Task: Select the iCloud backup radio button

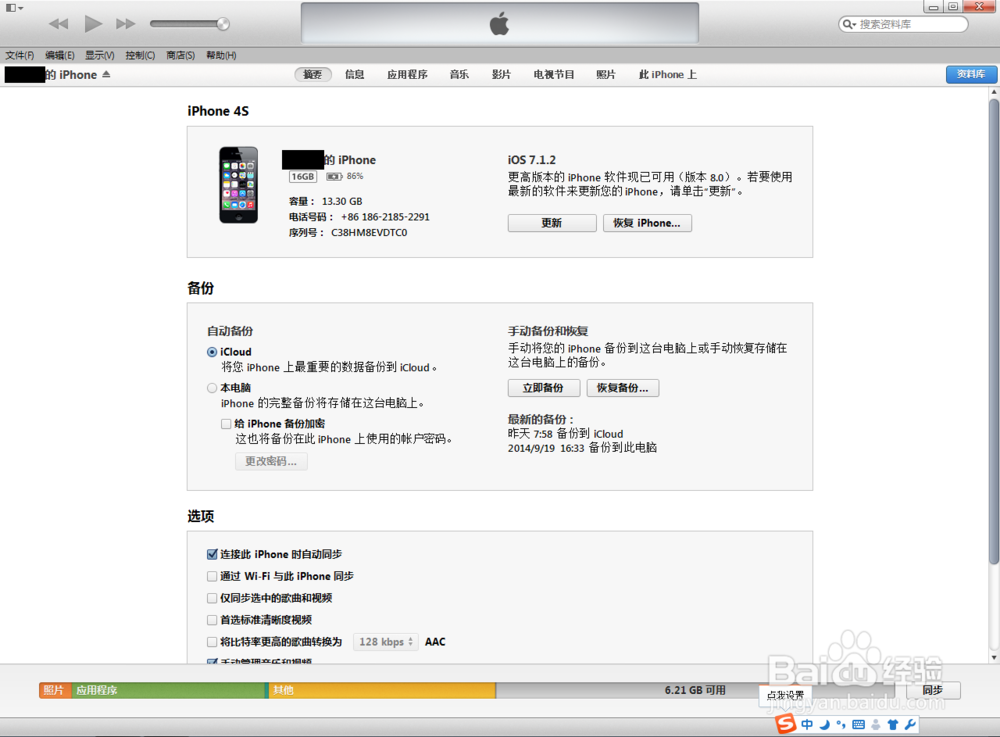Action: coord(212,352)
